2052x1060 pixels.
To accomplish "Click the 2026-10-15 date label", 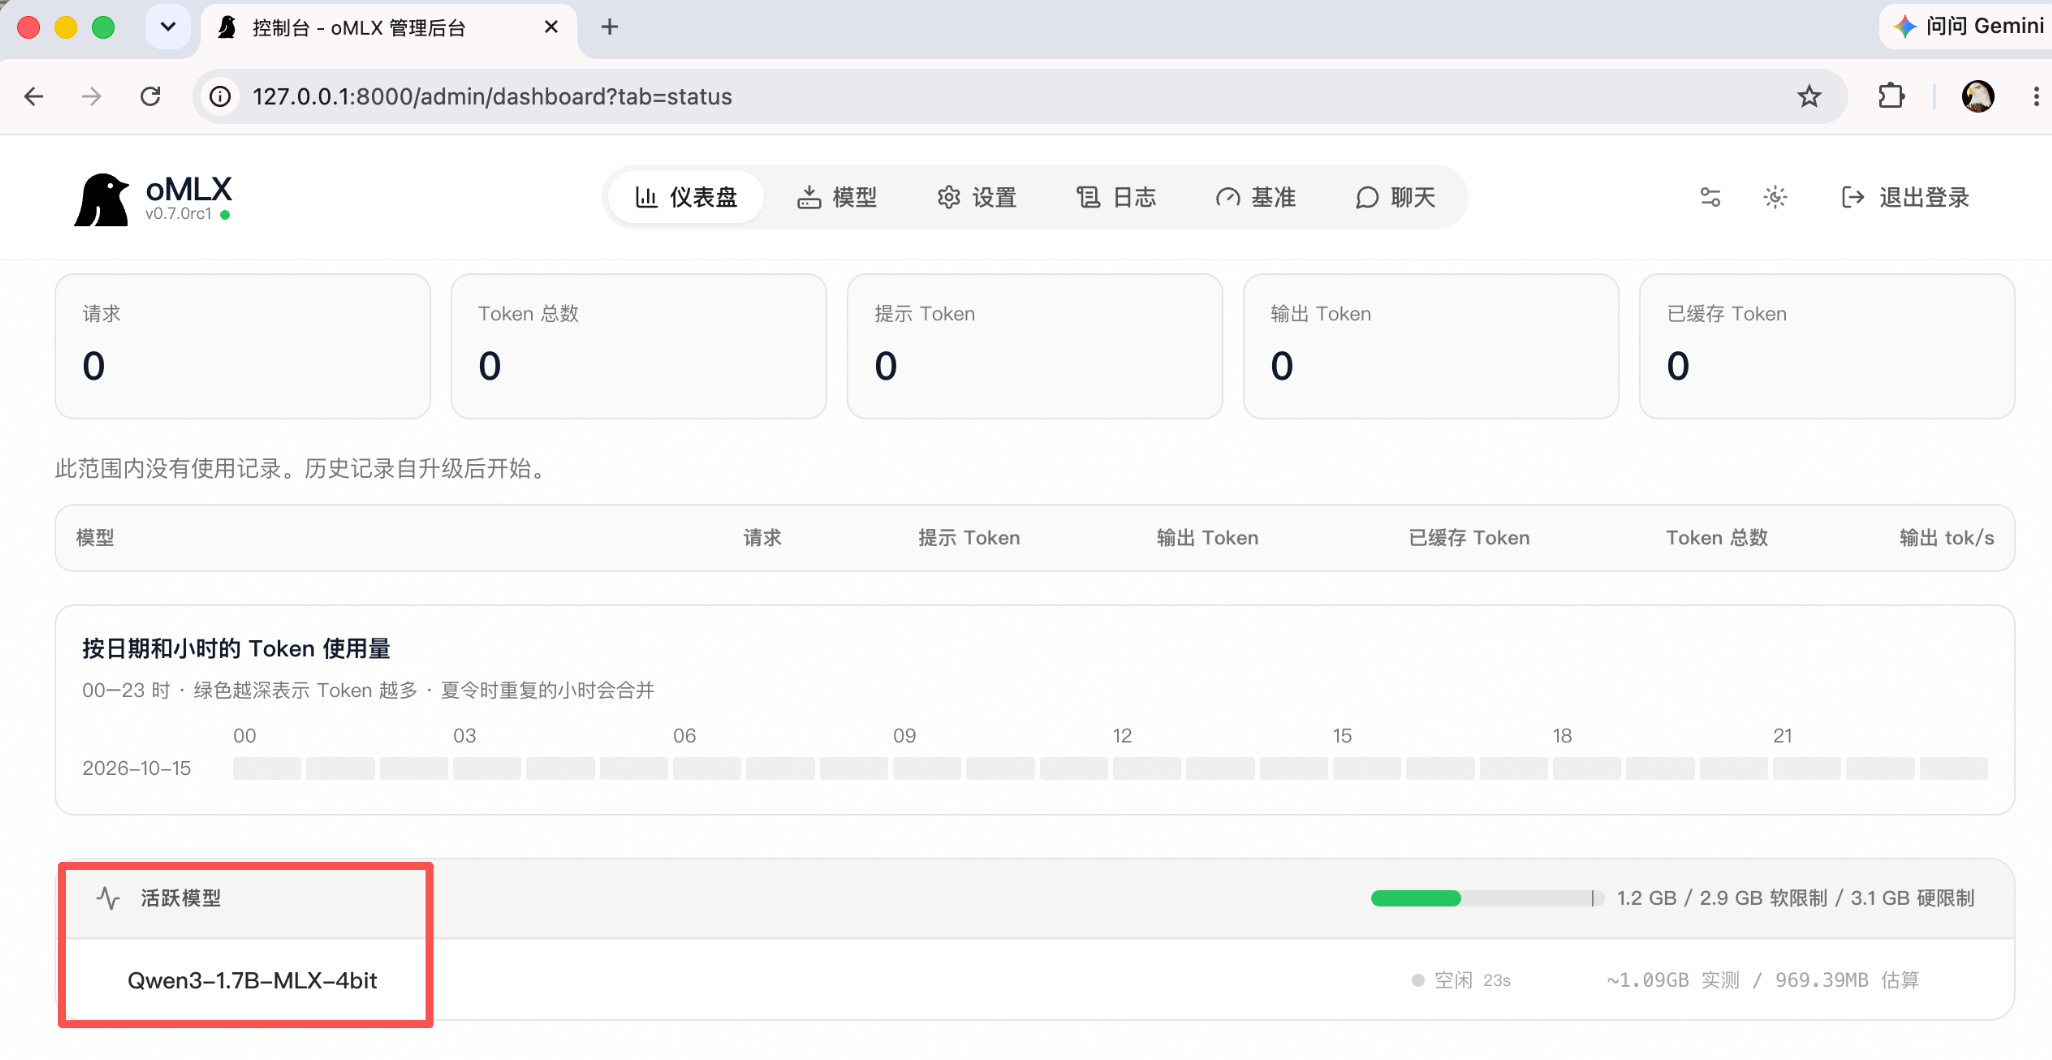I will click(x=136, y=768).
